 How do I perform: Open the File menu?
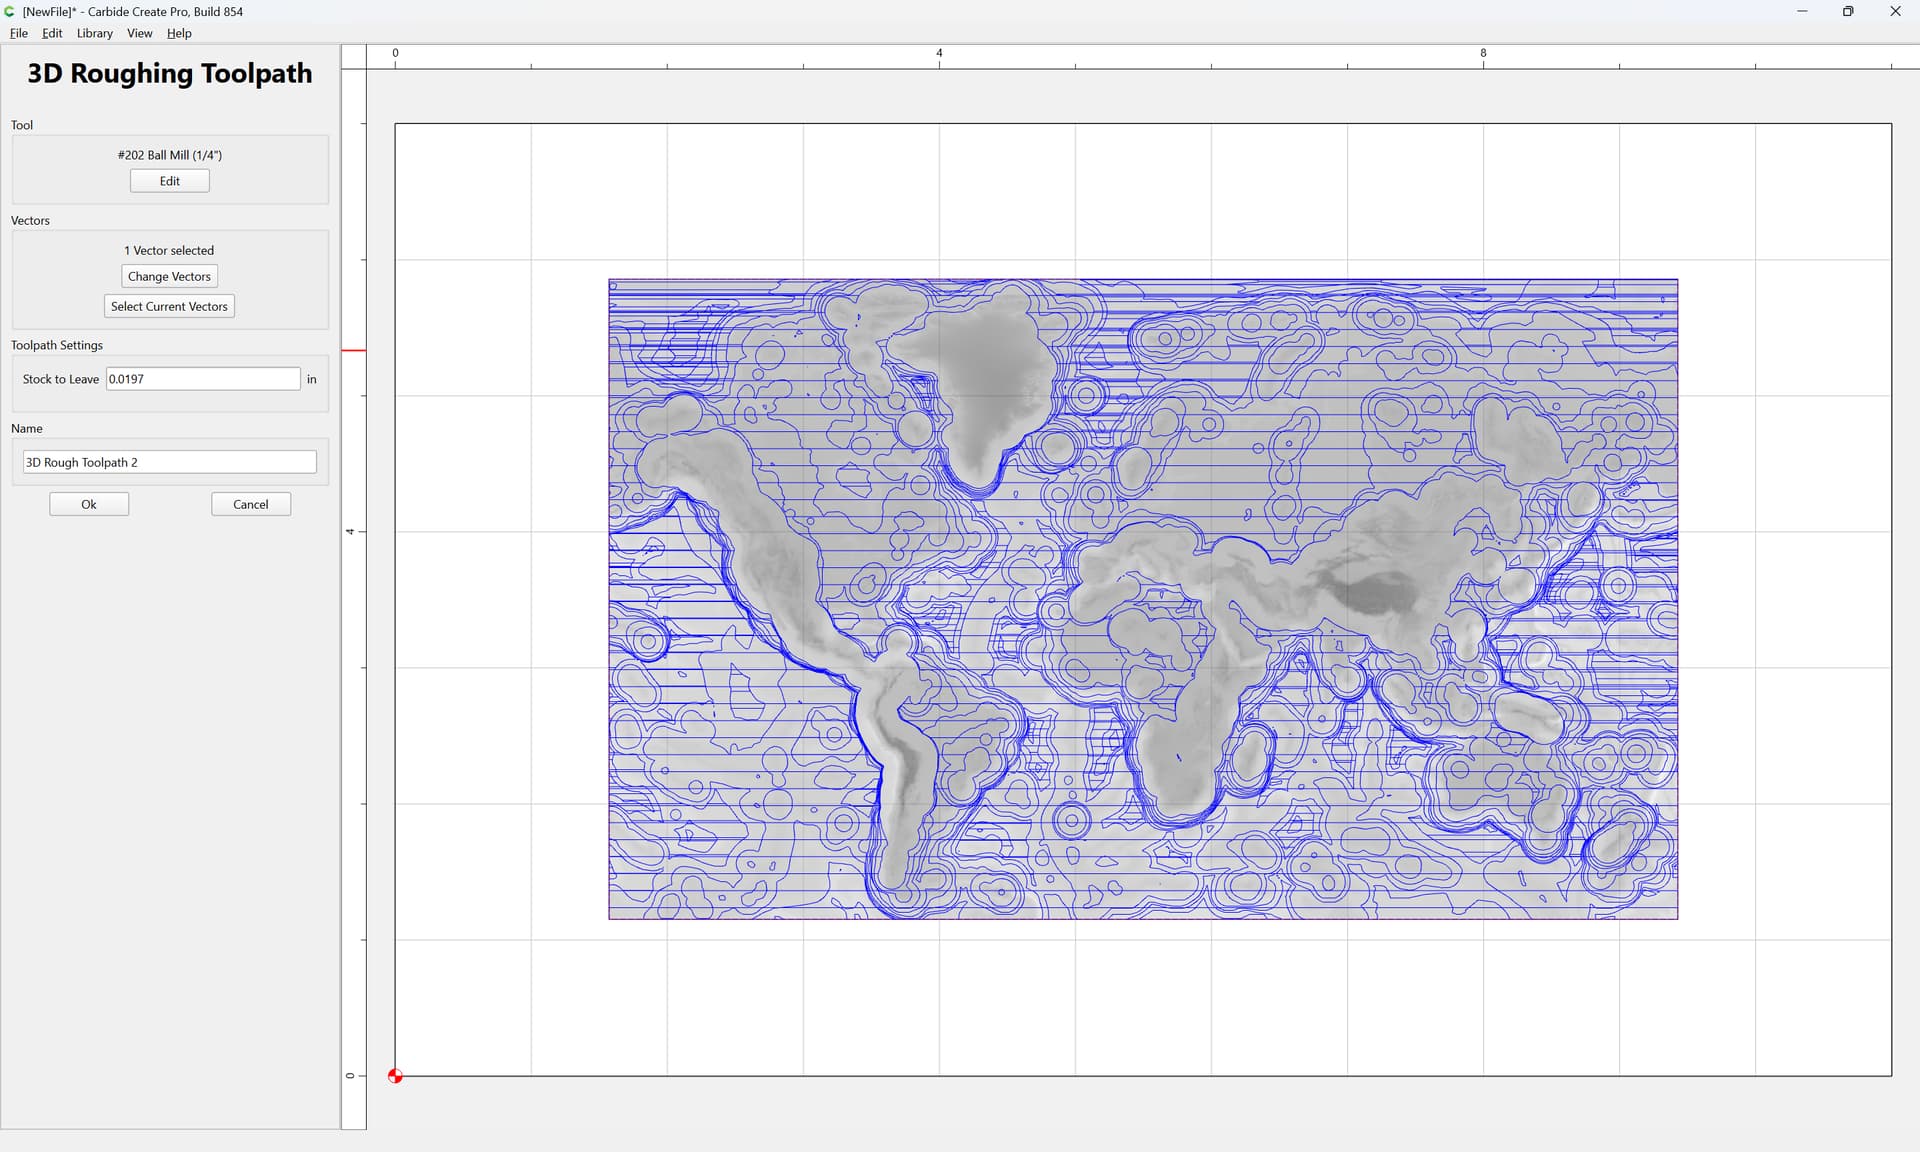tap(19, 33)
